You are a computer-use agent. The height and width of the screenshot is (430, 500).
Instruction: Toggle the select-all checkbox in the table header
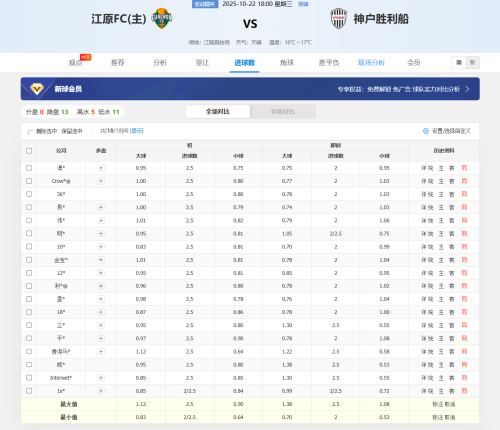coord(29,151)
